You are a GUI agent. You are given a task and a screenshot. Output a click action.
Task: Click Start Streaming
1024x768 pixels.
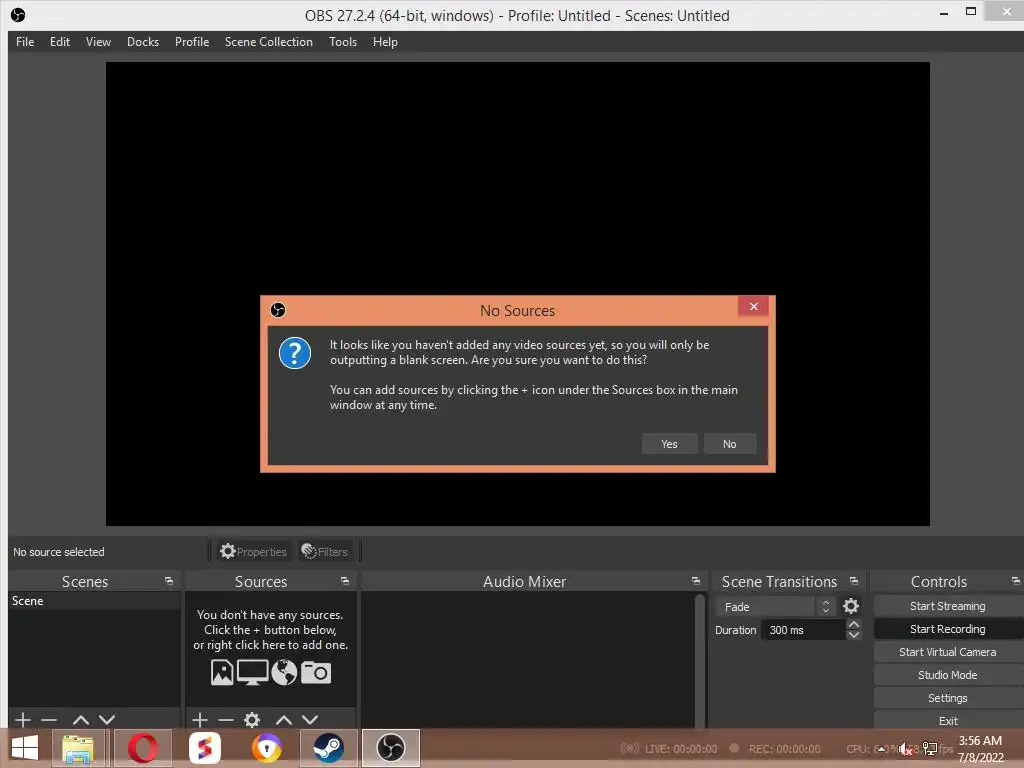tap(948, 606)
